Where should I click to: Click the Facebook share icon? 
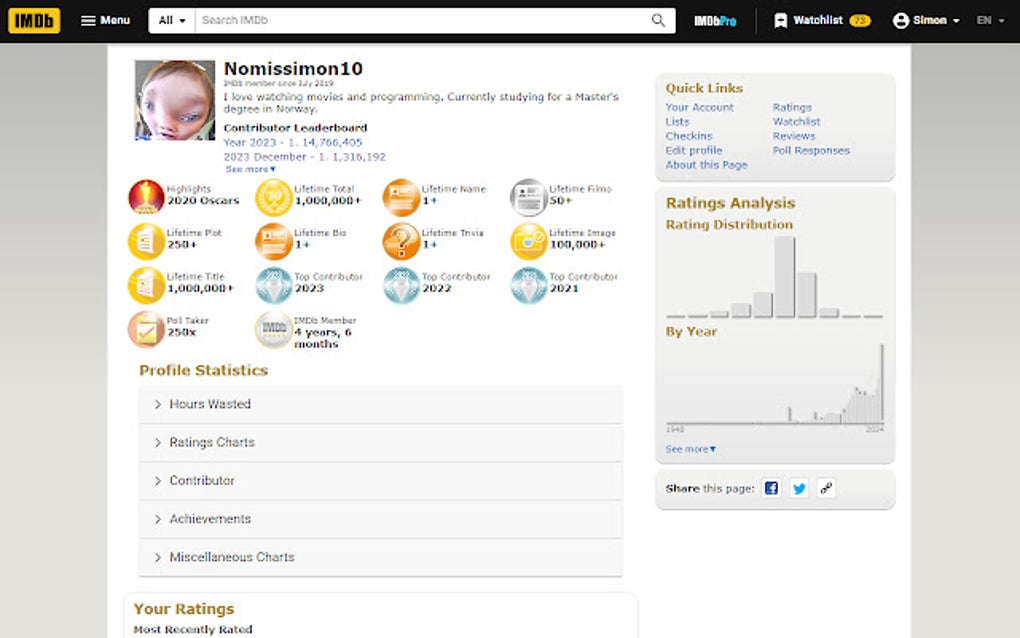[x=770, y=488]
